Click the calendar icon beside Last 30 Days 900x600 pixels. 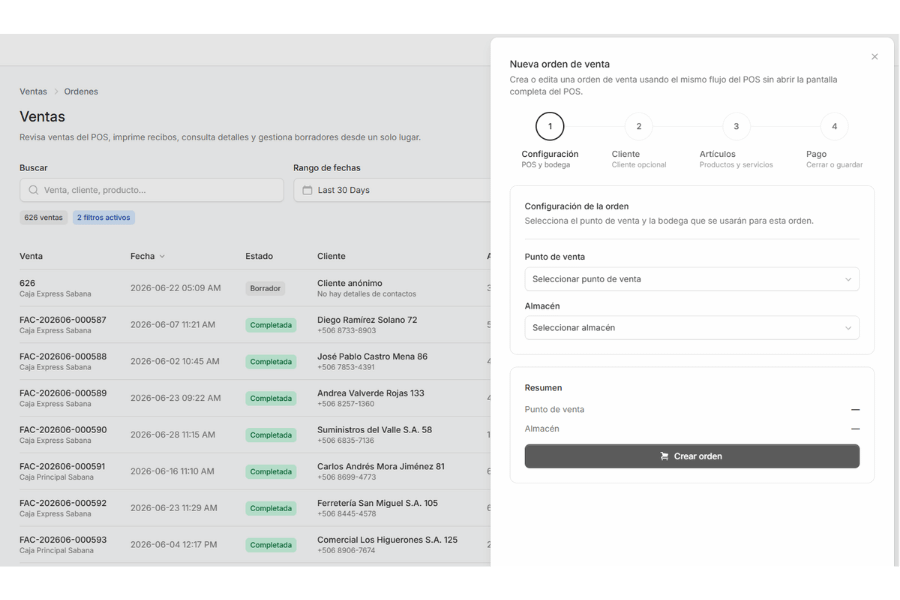coord(307,190)
